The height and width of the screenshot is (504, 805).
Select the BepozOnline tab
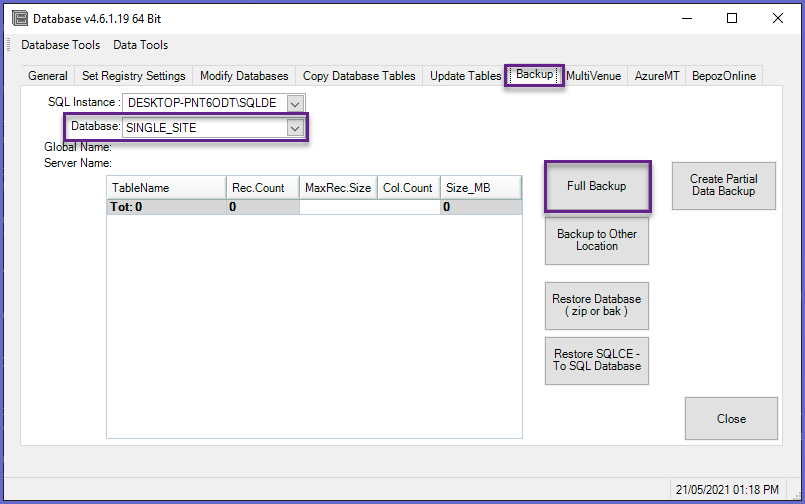724,76
